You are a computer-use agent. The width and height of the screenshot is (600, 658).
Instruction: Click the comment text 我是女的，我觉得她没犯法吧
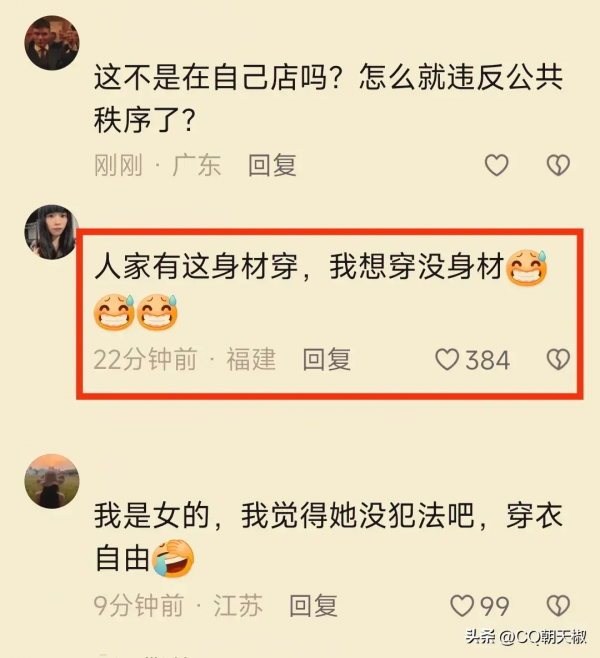284,516
